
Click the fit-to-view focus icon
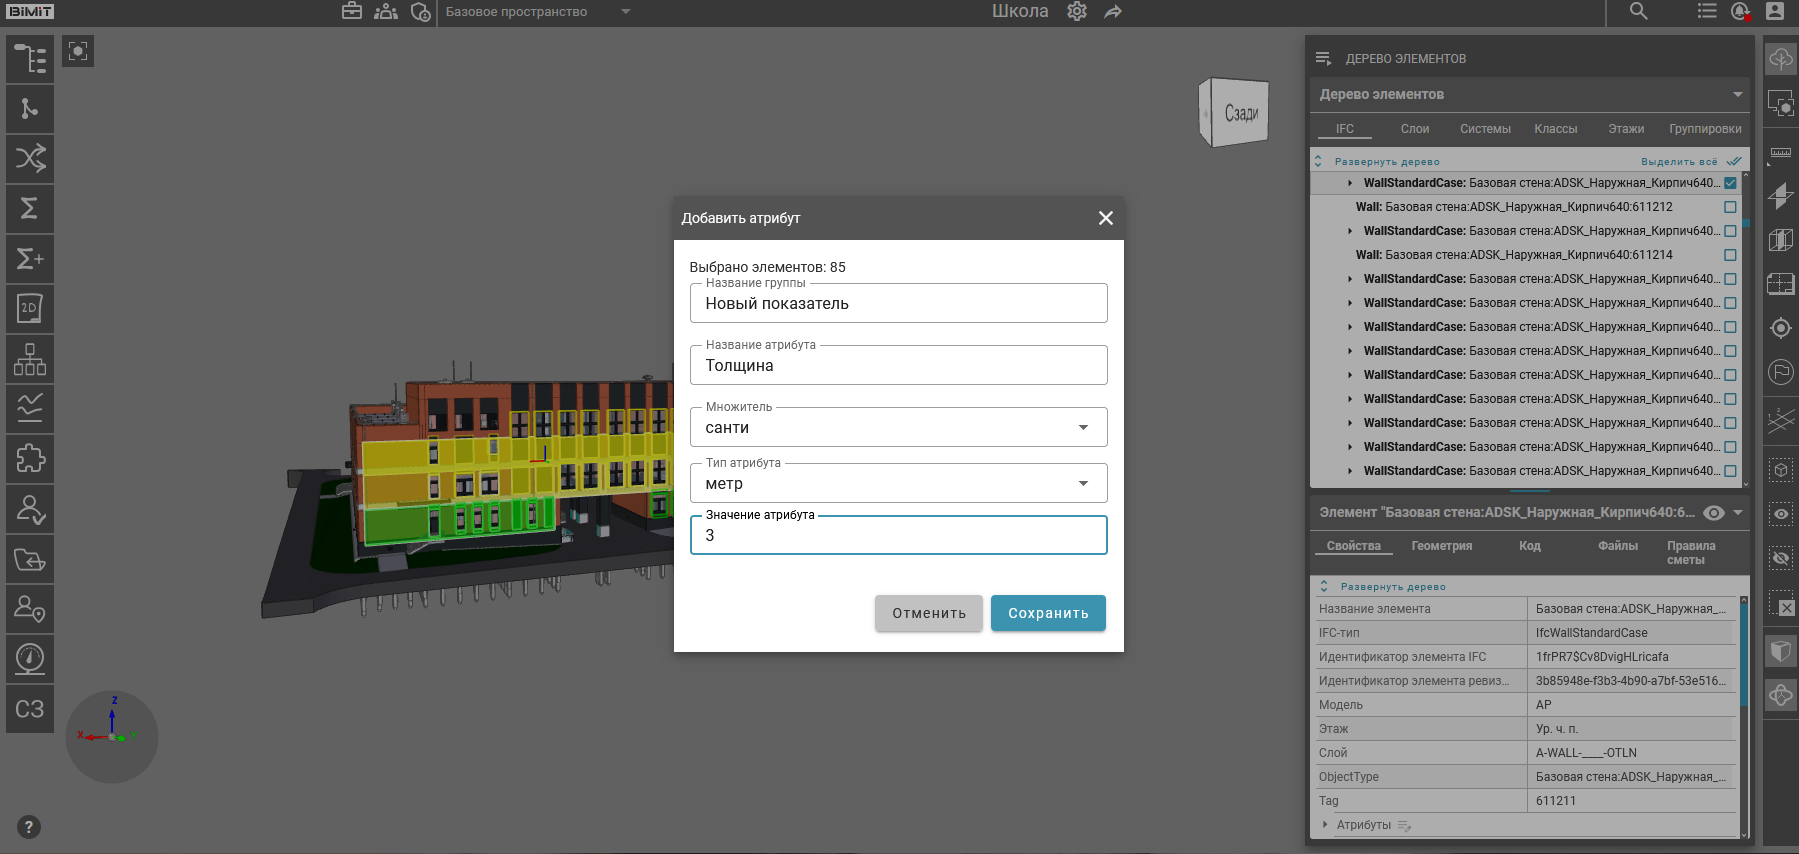(78, 51)
